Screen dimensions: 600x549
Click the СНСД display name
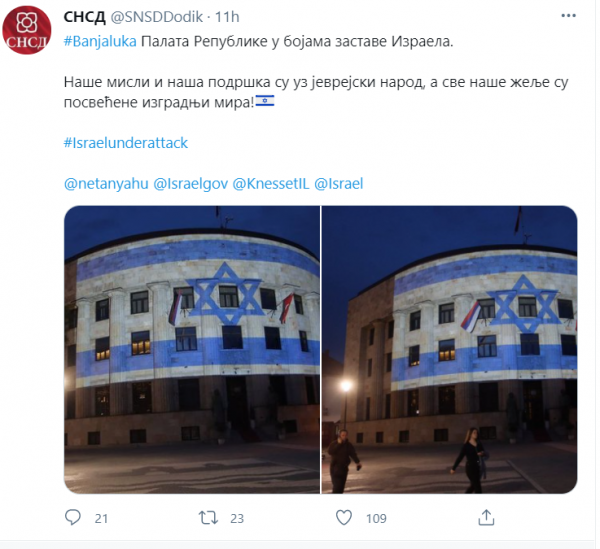[84, 17]
